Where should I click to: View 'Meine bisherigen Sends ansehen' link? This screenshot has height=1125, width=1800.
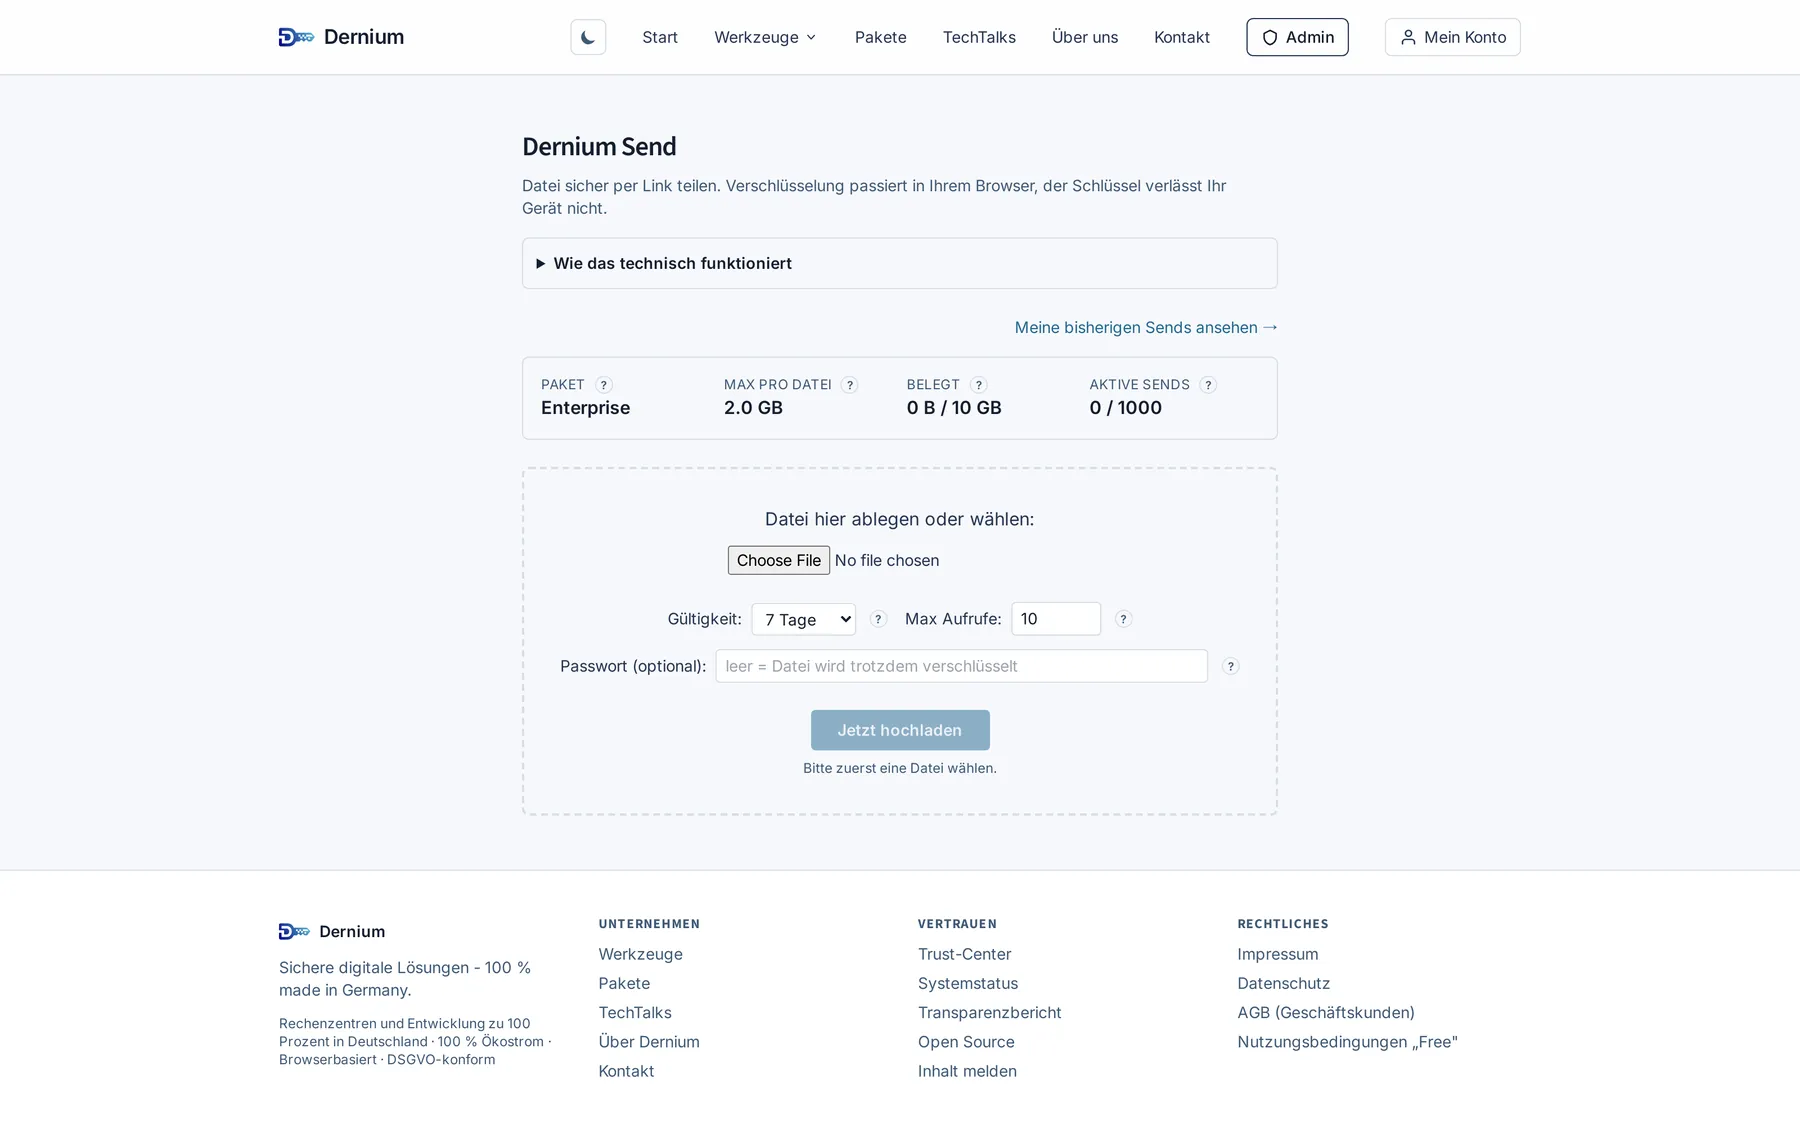tap(1146, 327)
